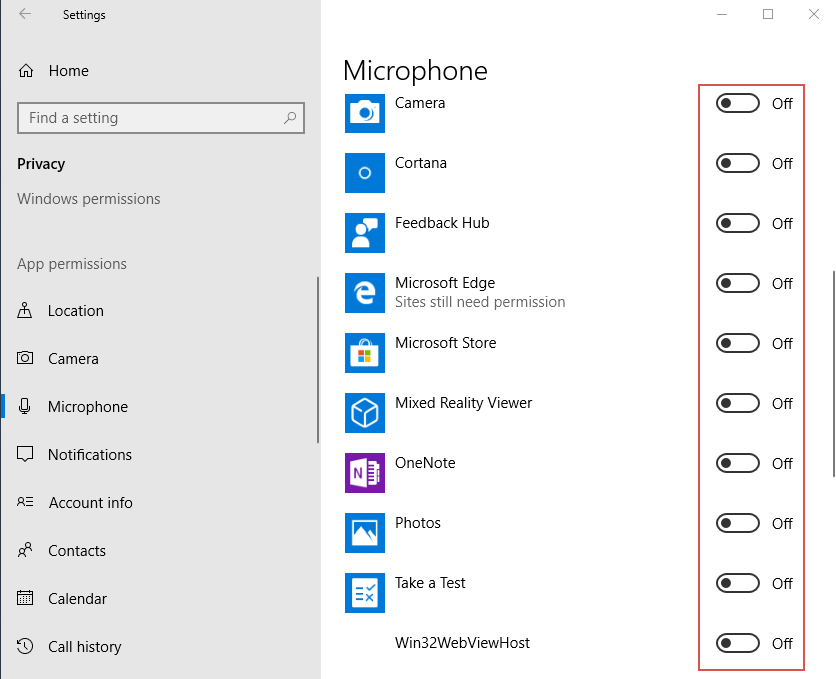Click the Location pin icon in sidebar
Viewport: 836px width, 679px height.
25,310
